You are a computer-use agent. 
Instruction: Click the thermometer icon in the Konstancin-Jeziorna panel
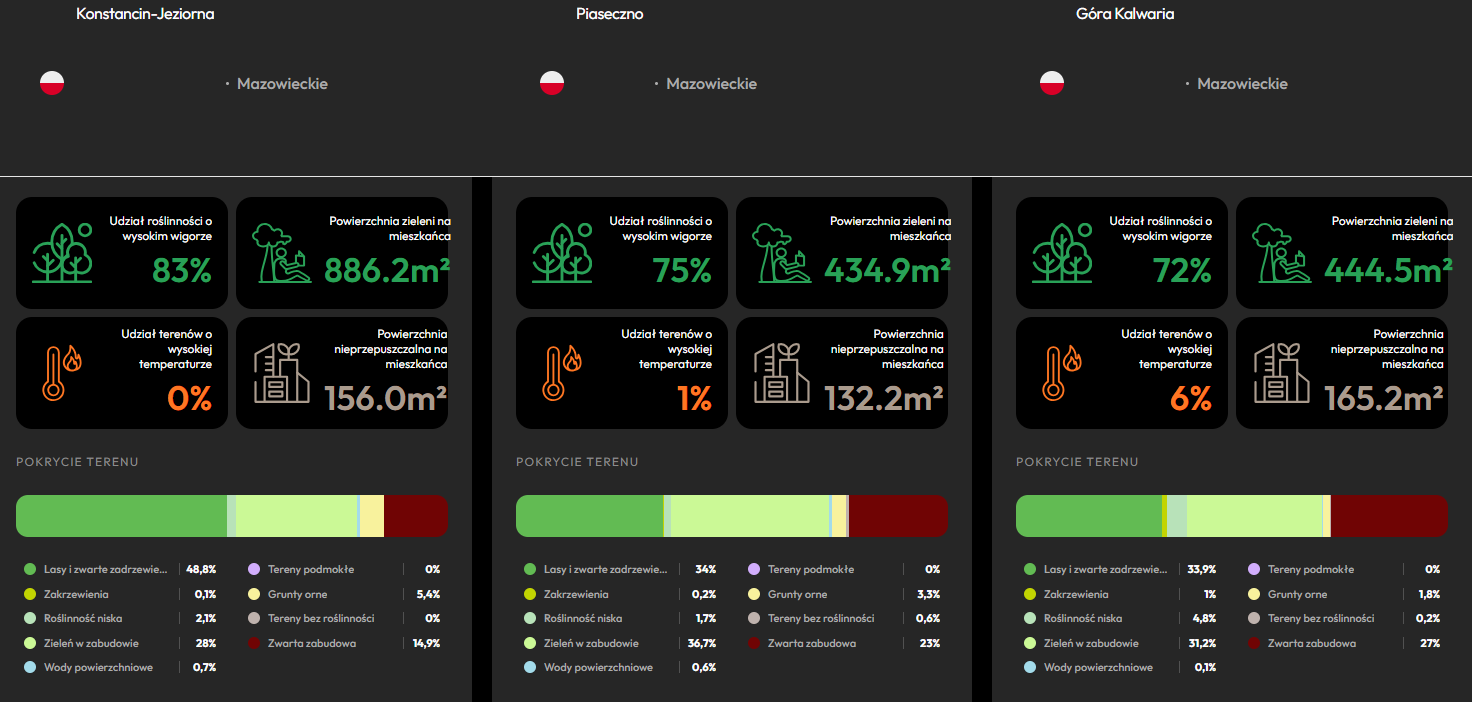(63, 373)
